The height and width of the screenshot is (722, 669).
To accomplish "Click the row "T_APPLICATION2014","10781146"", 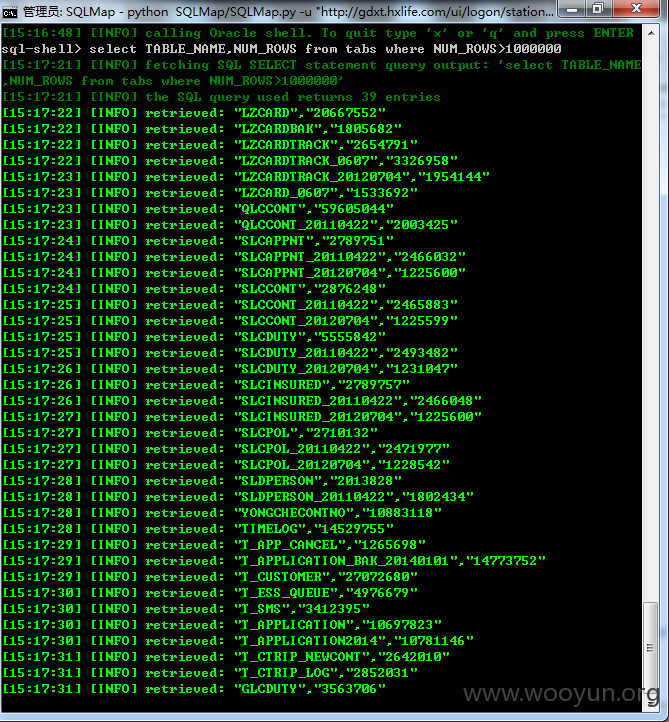I will click(238, 640).
